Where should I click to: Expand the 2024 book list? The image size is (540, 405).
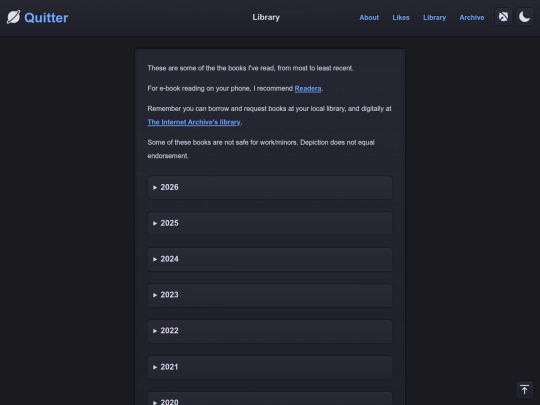click(x=270, y=259)
